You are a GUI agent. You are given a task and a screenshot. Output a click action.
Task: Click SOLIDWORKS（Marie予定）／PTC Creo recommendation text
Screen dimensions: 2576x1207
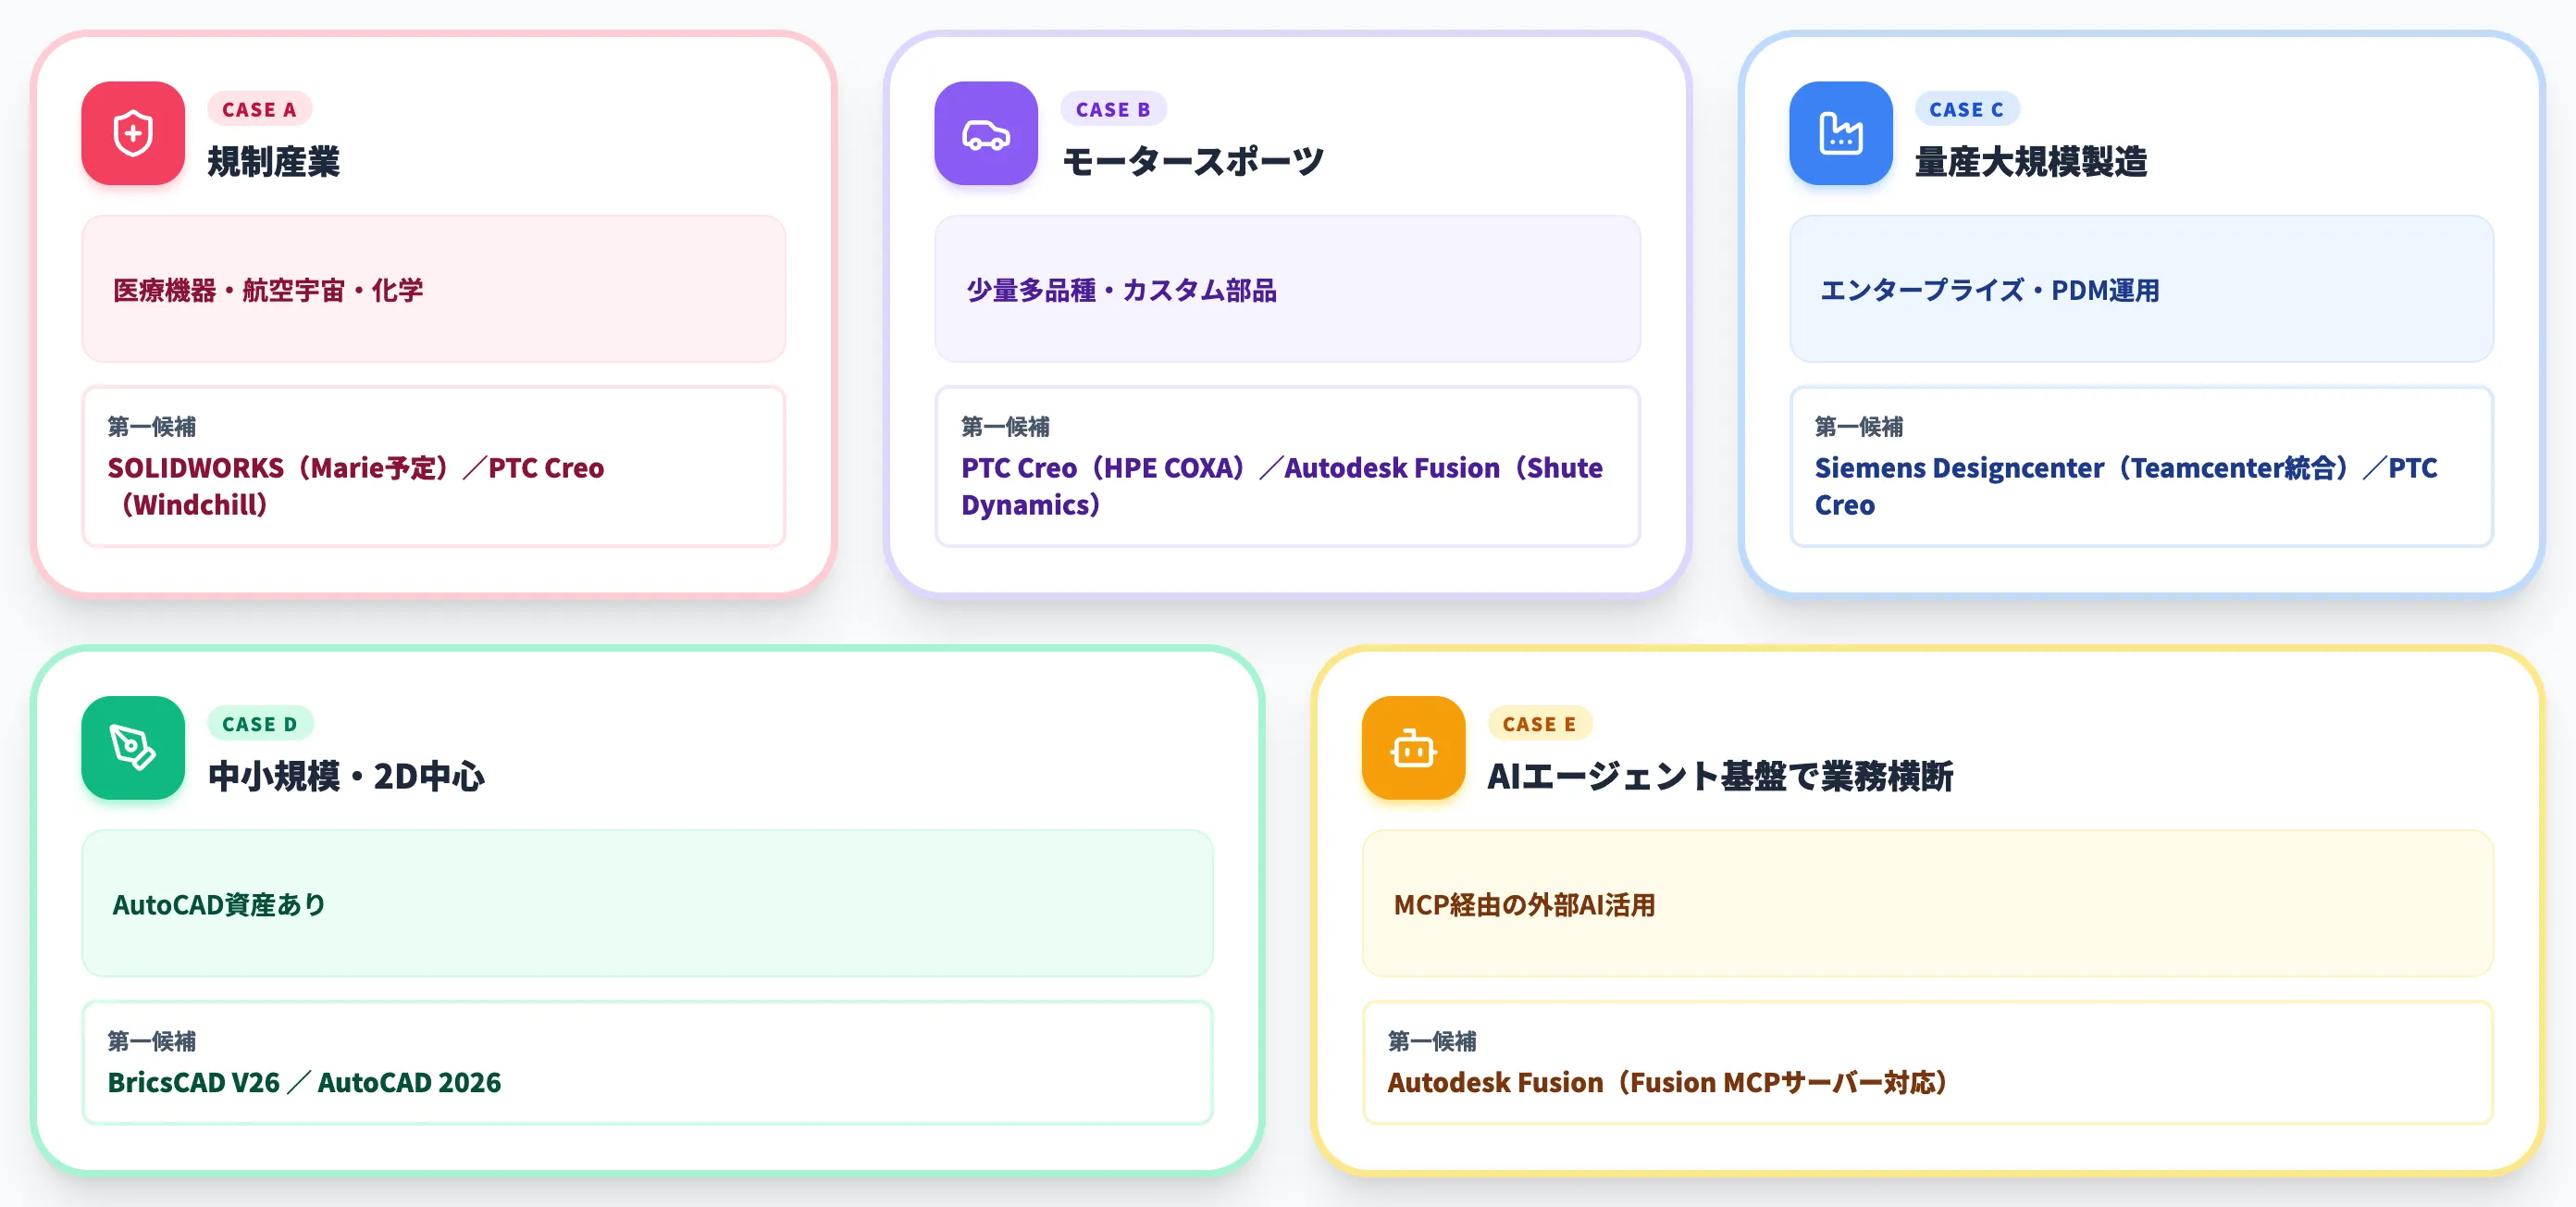356,486
